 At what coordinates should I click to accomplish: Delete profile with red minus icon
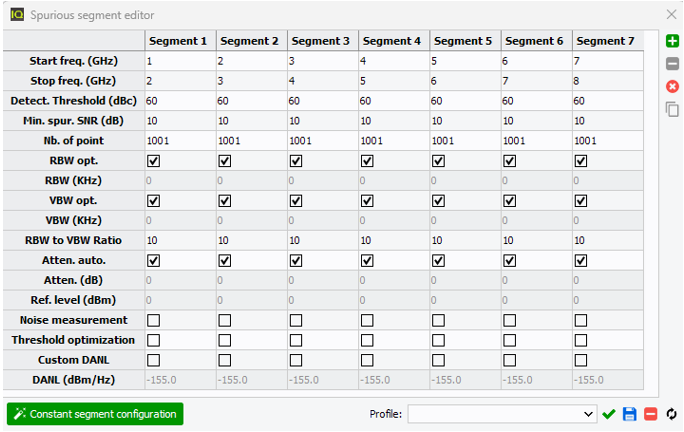pos(650,414)
